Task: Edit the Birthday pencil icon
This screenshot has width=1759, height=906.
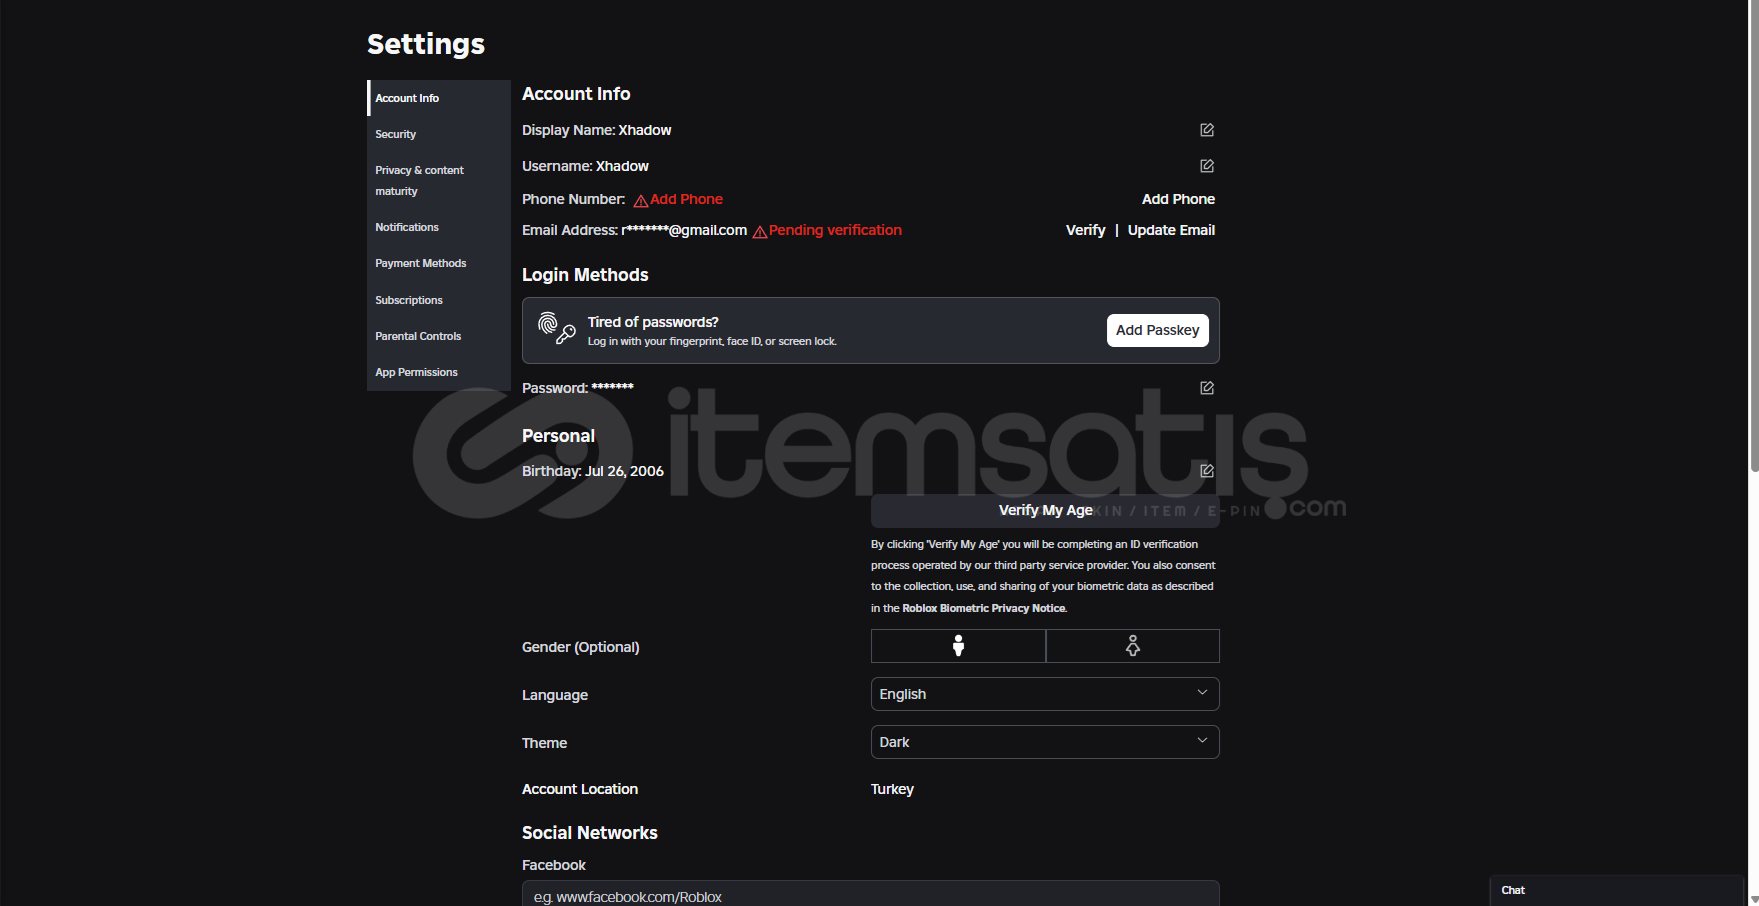Action: (1207, 471)
